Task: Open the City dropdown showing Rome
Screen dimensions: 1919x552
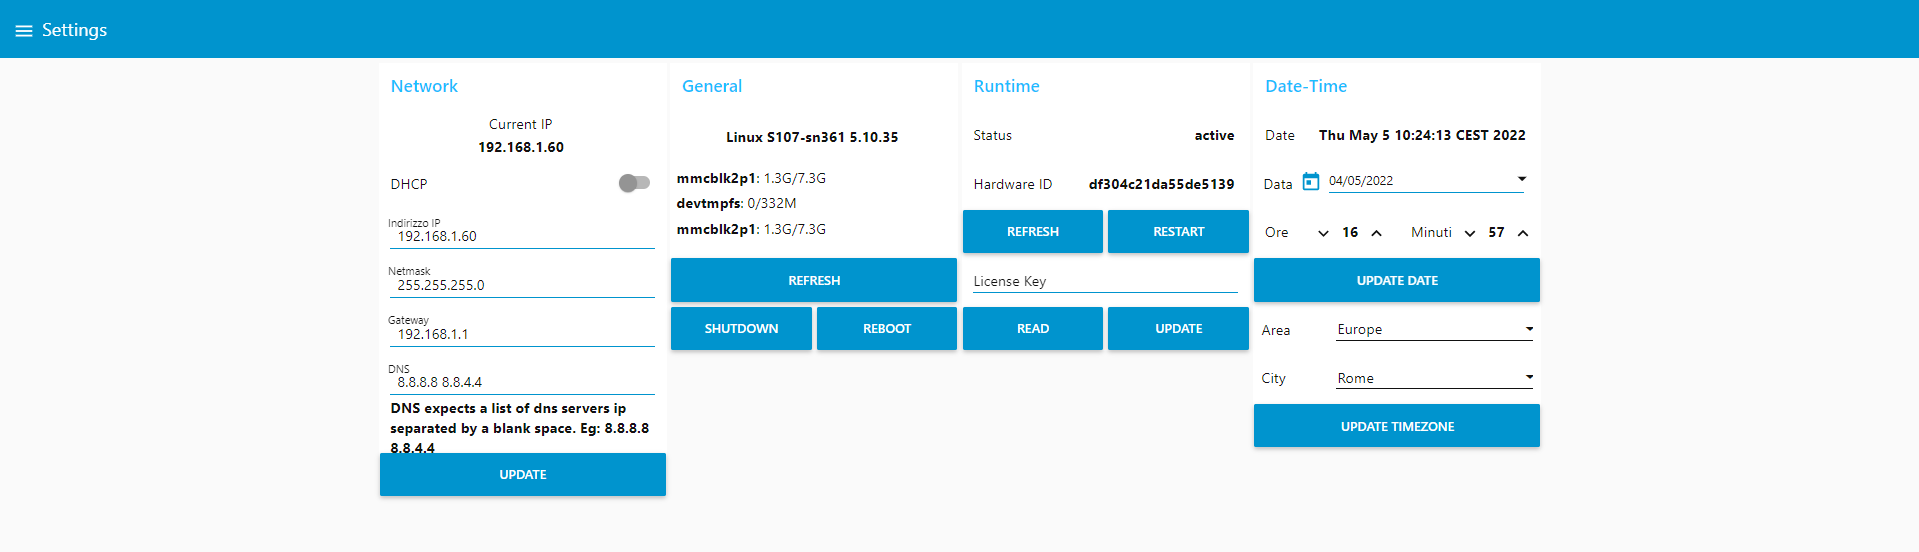Action: click(x=1434, y=379)
